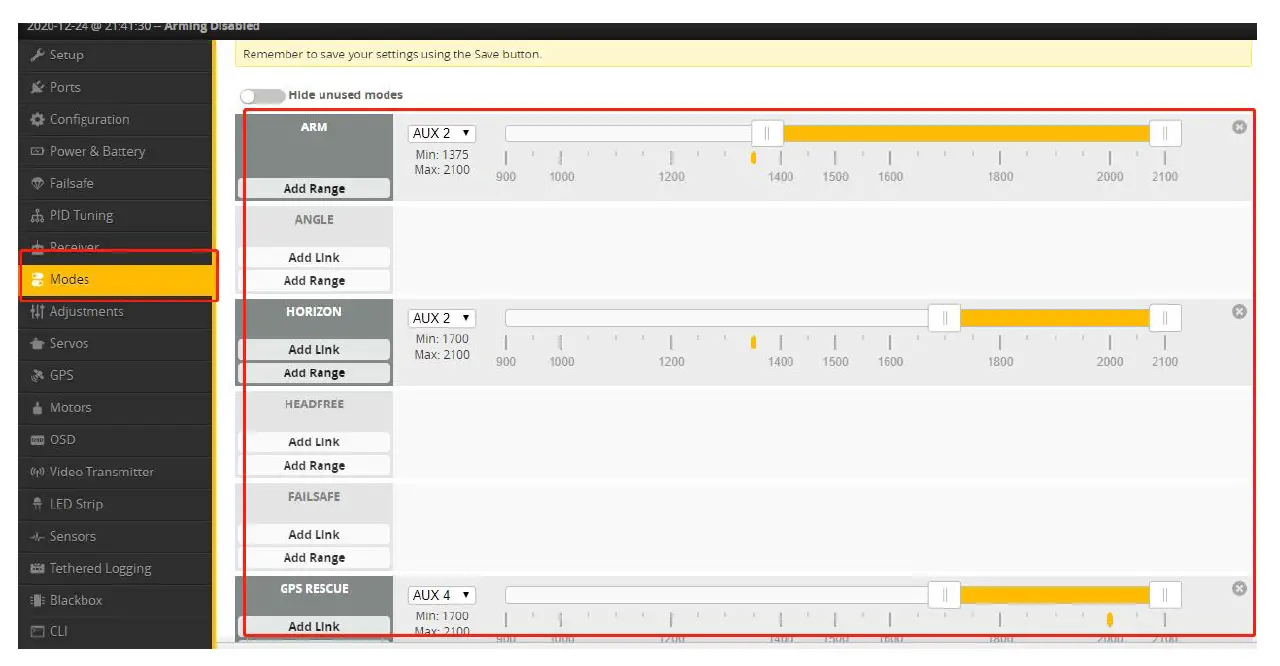Click Add Range under HEADFREE
Image resolution: width=1280 pixels, height=666 pixels.
click(314, 466)
